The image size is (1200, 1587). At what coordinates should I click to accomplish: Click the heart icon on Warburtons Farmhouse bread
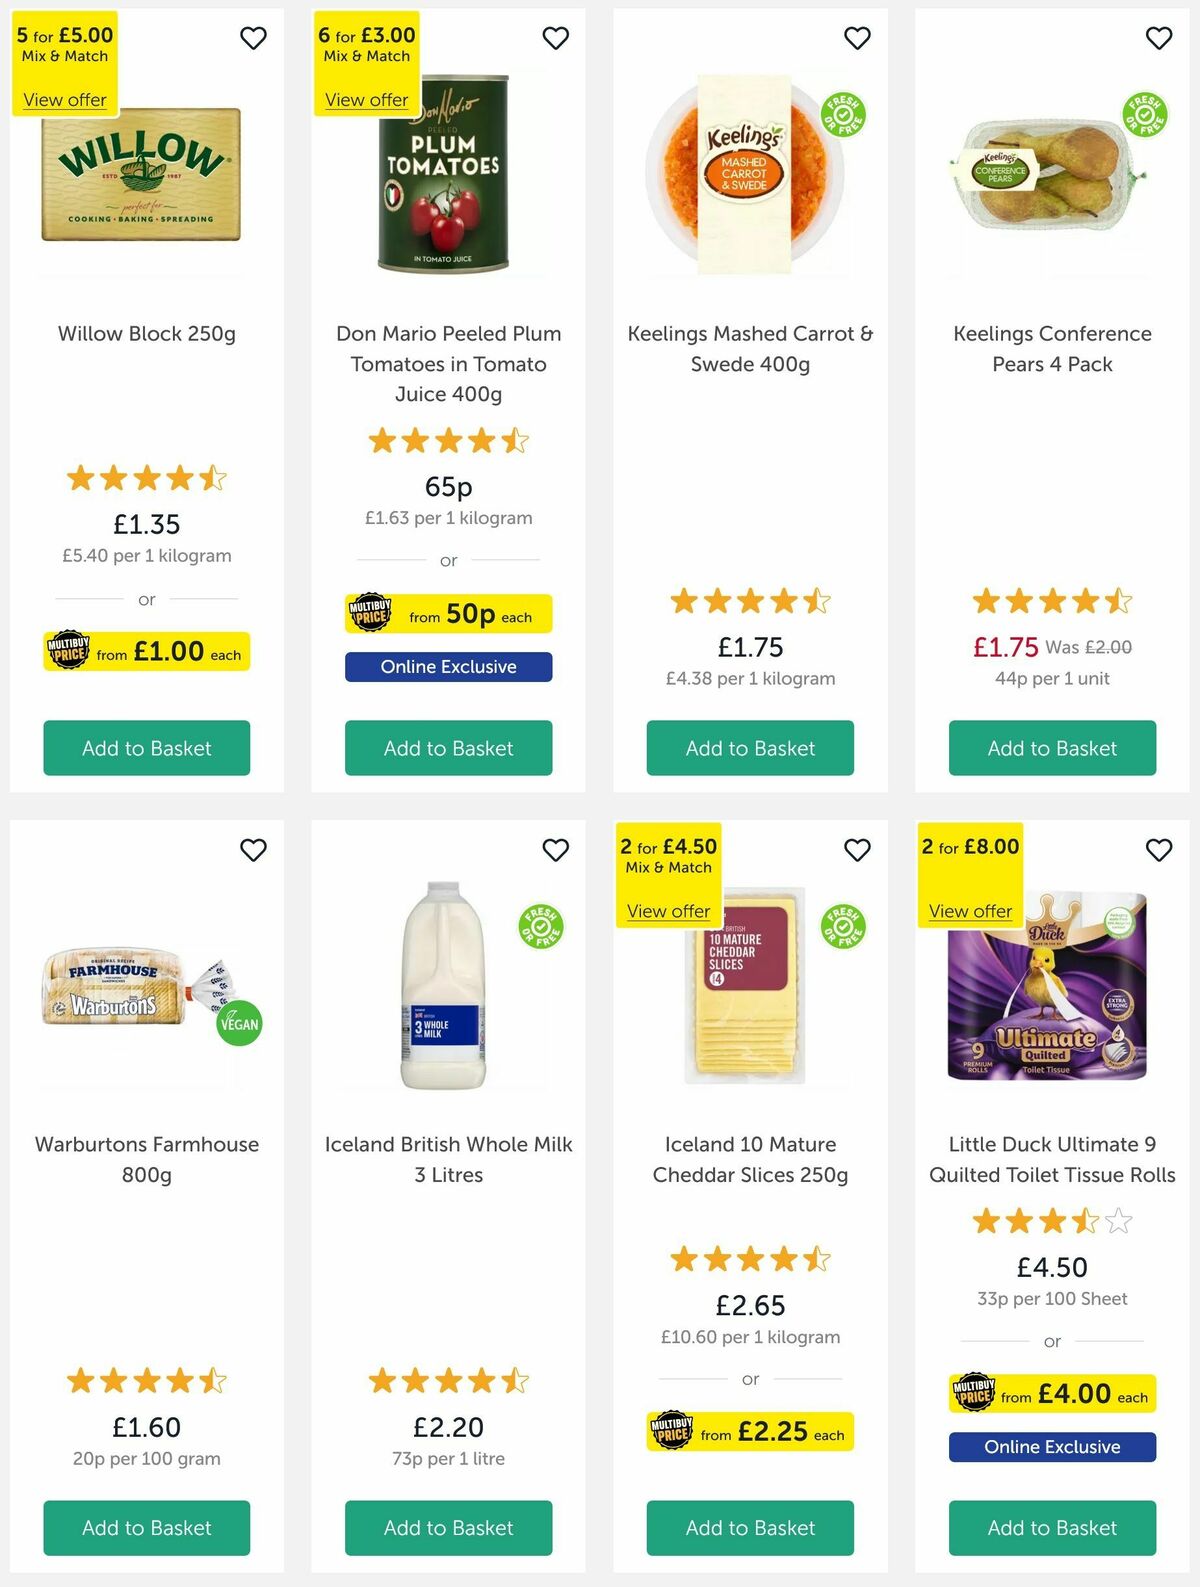pyautogui.click(x=253, y=849)
